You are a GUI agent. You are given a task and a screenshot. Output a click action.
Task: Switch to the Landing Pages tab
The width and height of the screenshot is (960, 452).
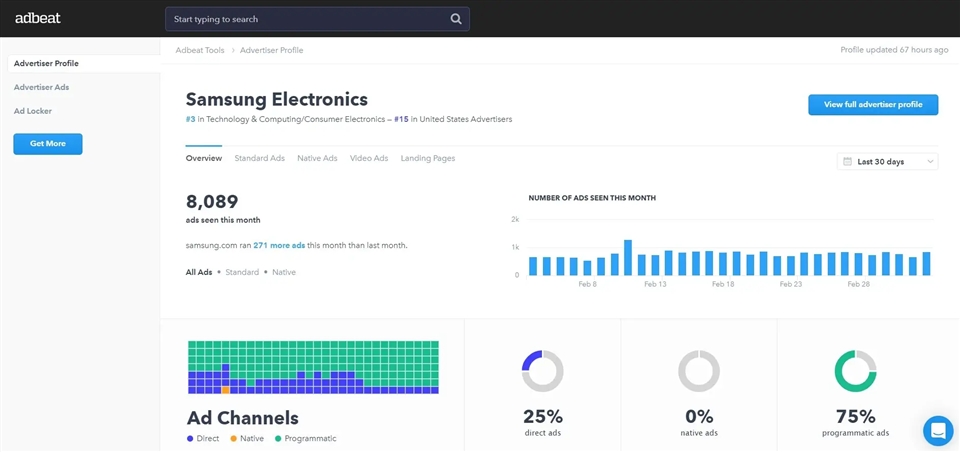coord(428,158)
